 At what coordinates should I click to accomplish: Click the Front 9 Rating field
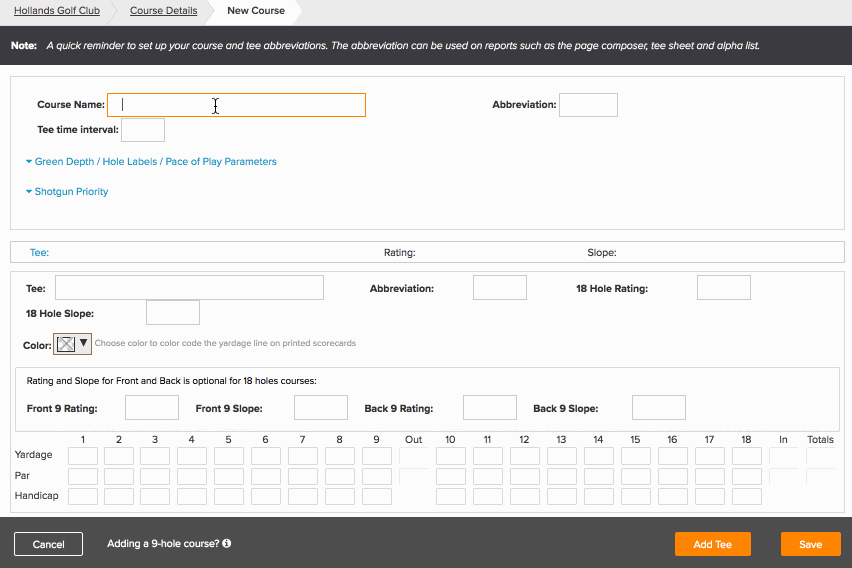click(152, 408)
